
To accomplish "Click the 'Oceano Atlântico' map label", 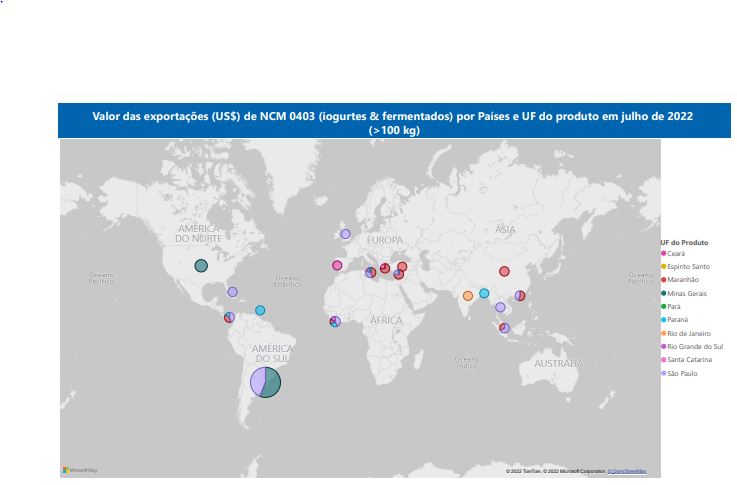I will point(288,281).
